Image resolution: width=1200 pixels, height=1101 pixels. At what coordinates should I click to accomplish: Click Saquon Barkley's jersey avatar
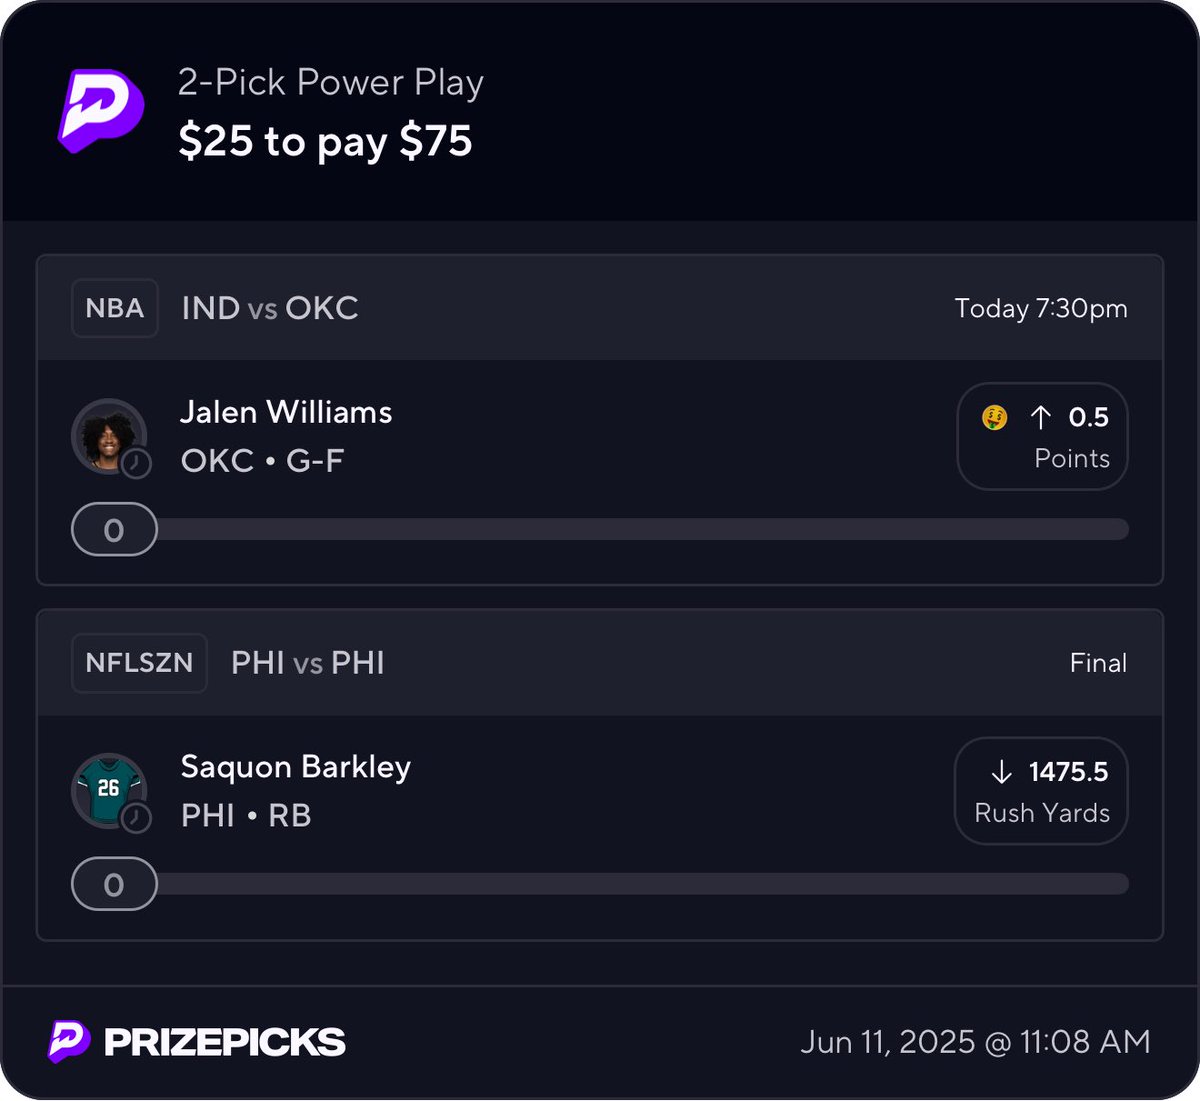(107, 789)
